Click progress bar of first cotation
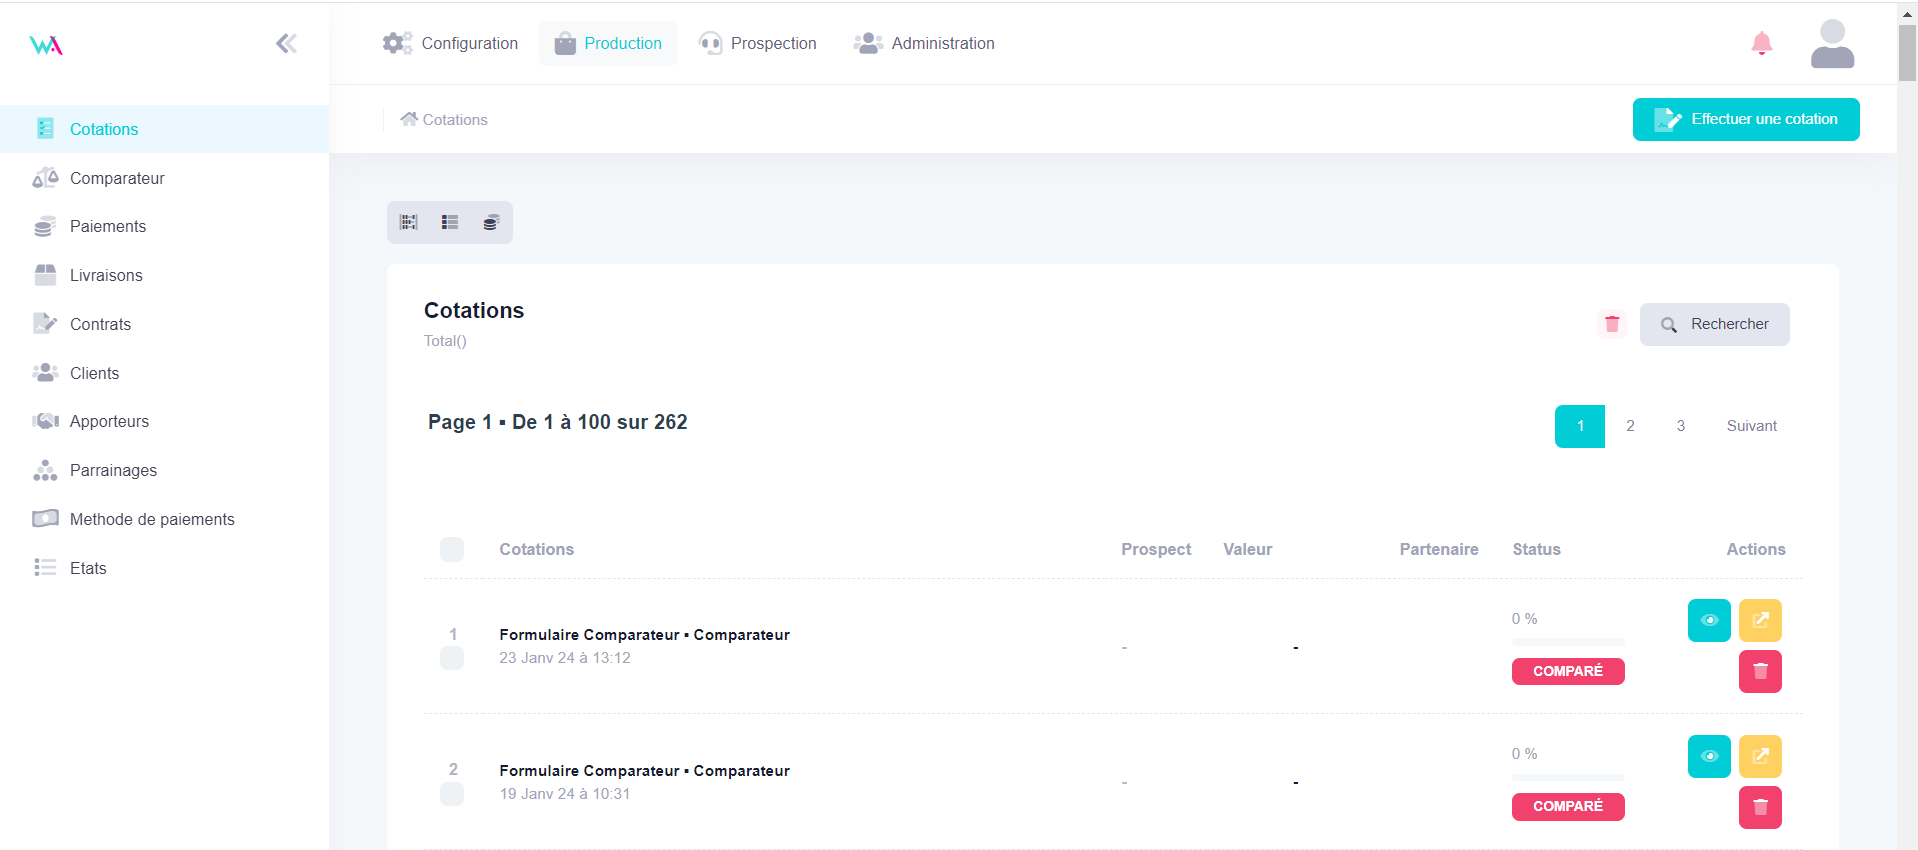1918x850 pixels. pyautogui.click(x=1567, y=641)
